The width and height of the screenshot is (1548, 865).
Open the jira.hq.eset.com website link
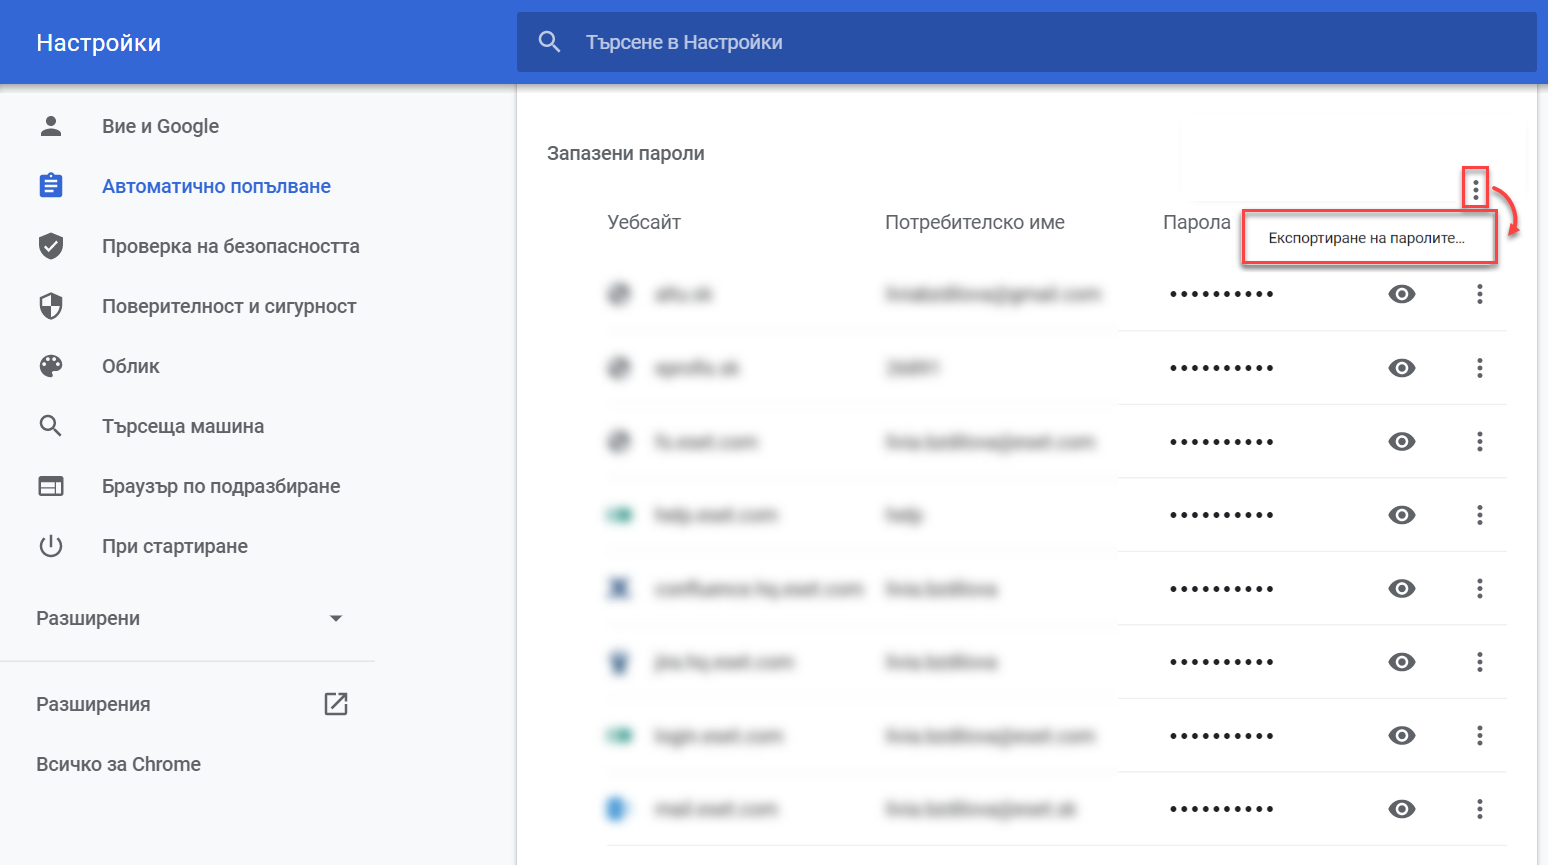click(x=724, y=662)
